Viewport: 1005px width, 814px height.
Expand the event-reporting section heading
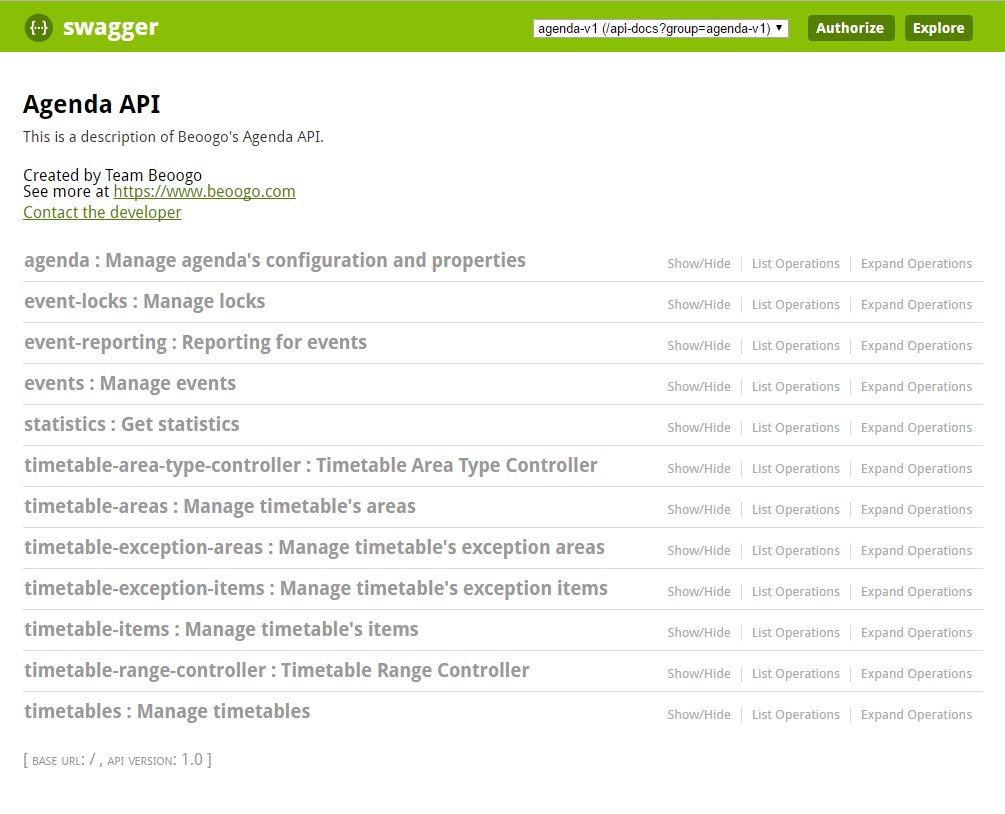pyautogui.click(x=195, y=342)
